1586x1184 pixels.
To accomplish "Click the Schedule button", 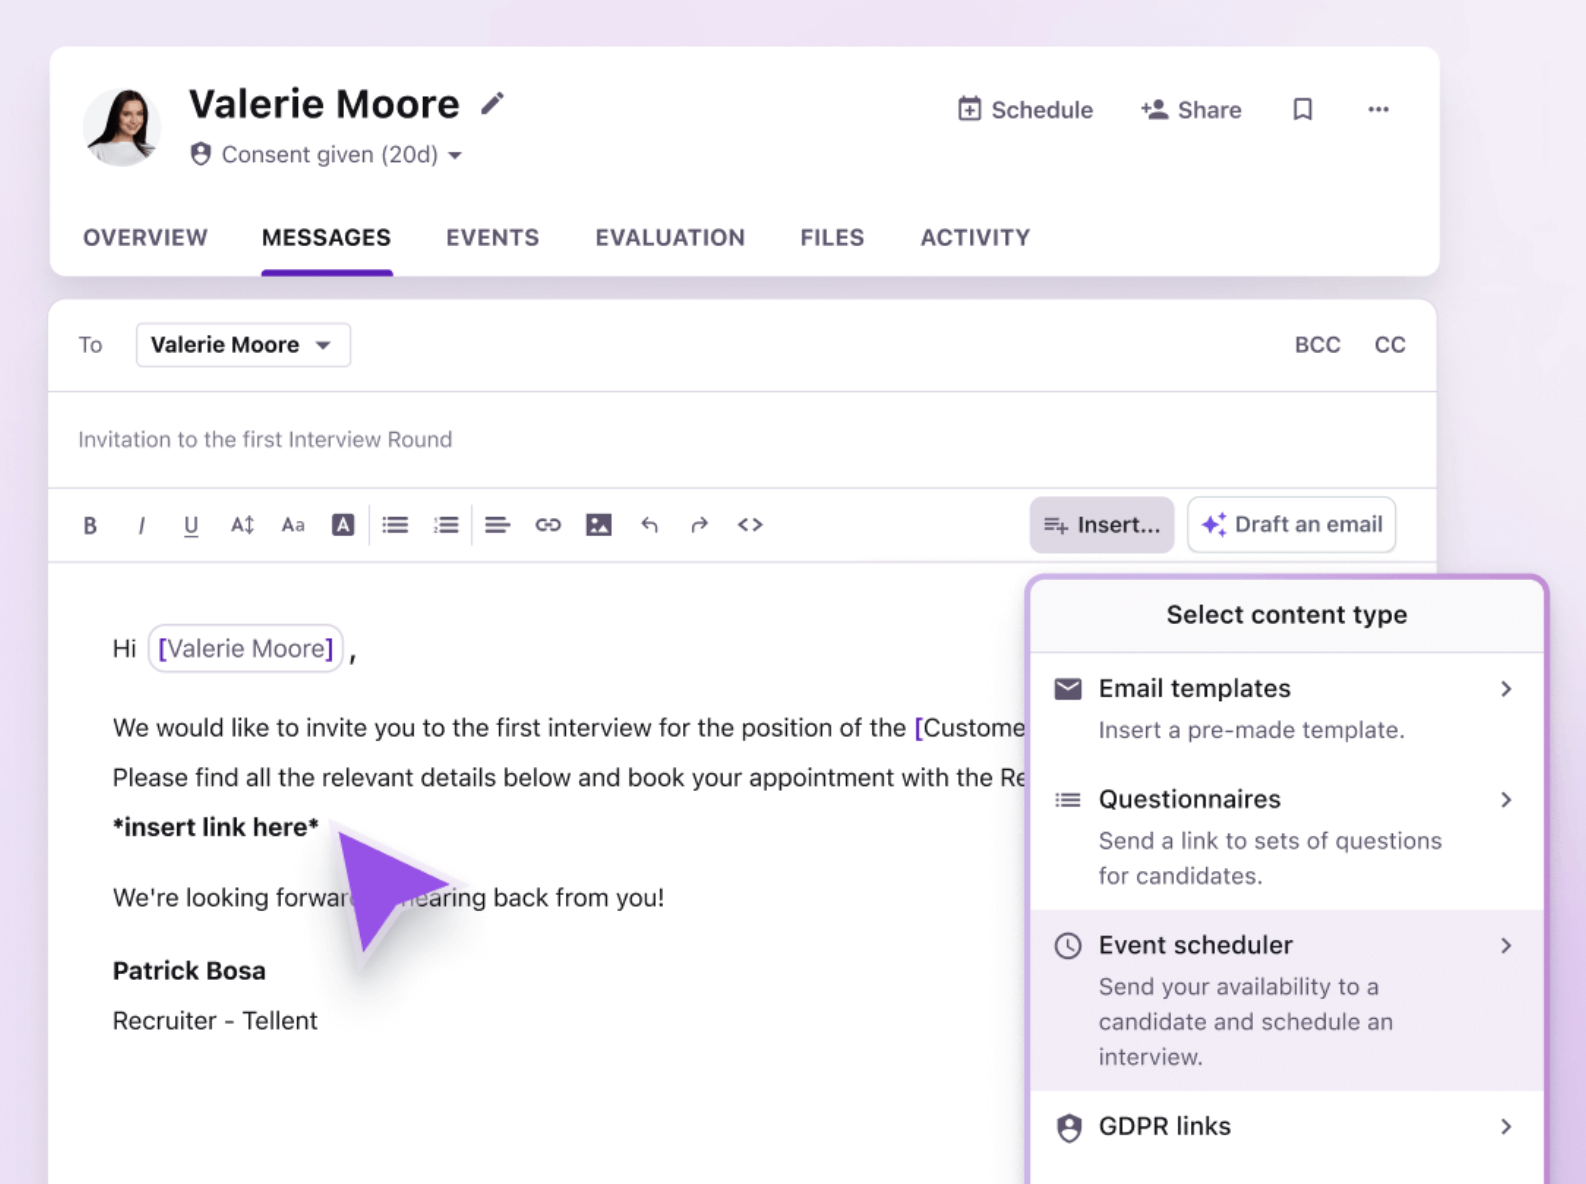I will [1025, 110].
